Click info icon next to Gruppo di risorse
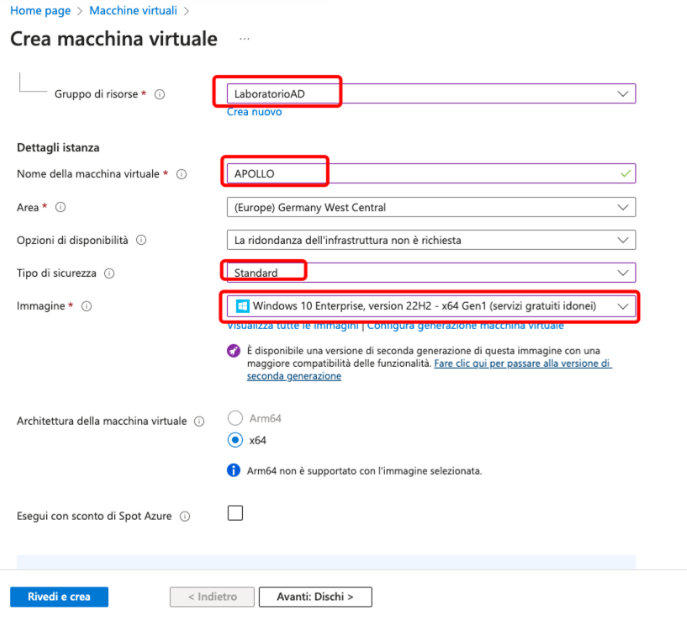 pos(160,94)
